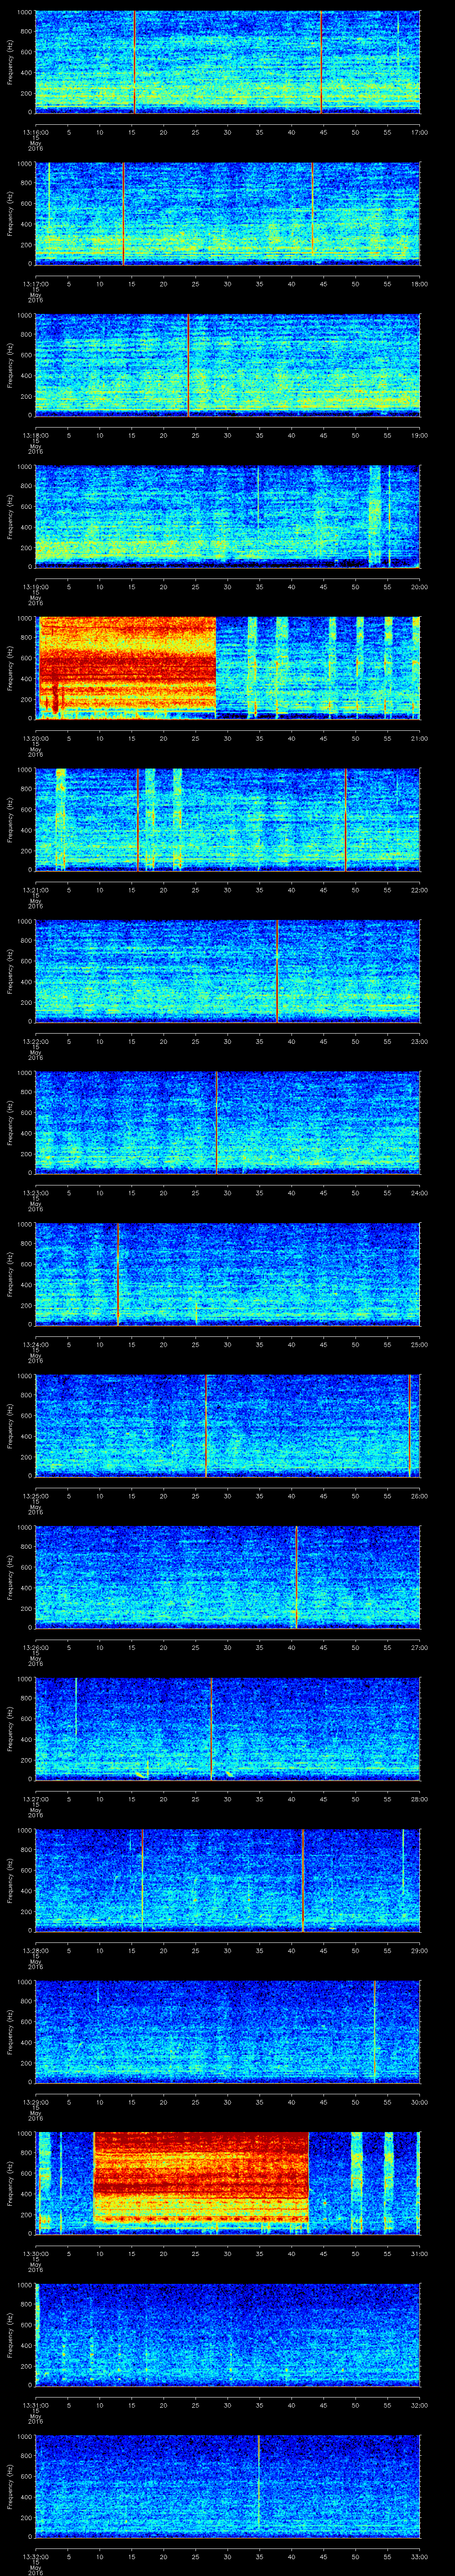Click the 21:00 end time label
This screenshot has width=455, height=2576.
coord(419,738)
